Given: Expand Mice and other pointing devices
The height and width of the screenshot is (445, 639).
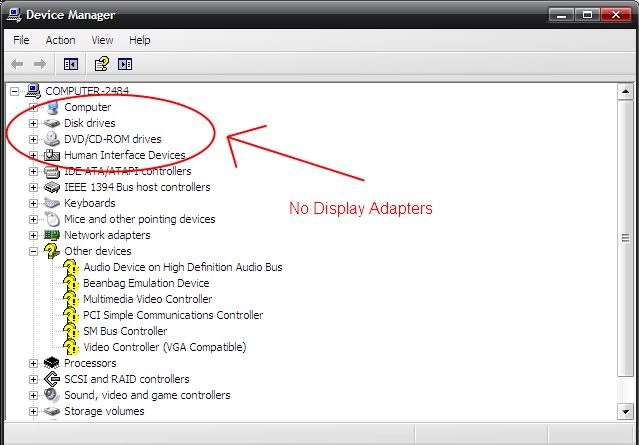Looking at the screenshot, I should point(33,219).
